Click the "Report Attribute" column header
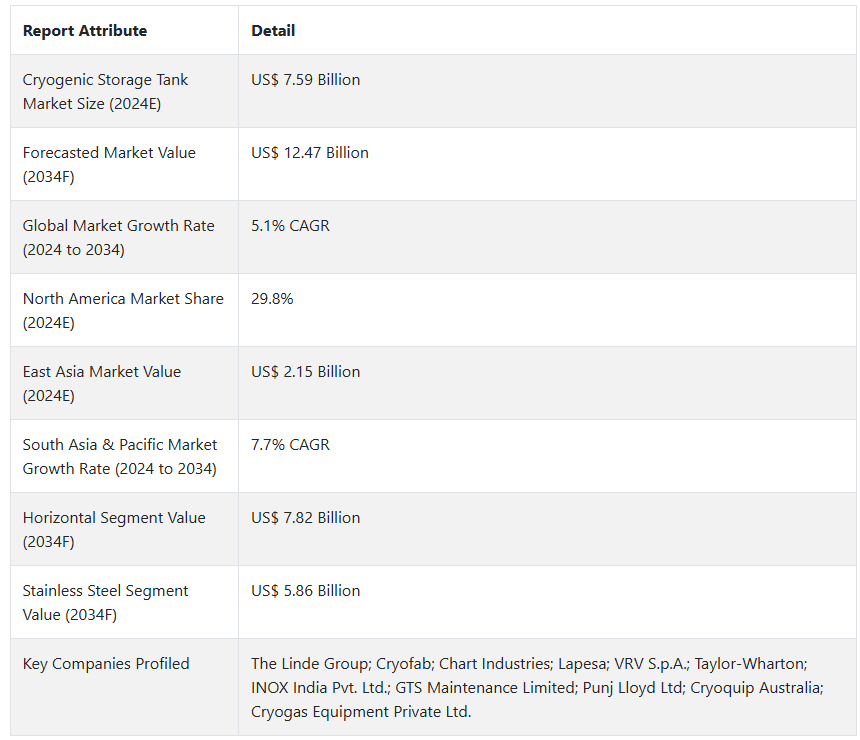Screen dimensions: 860x740 [x=85, y=31]
